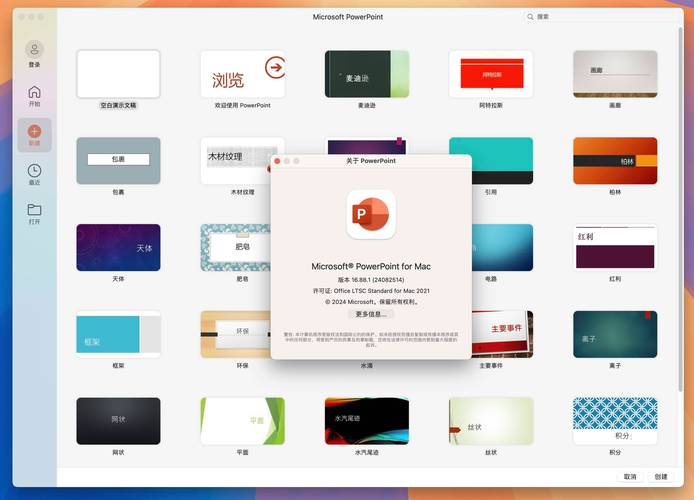
Task: Select the 新建 plus icon
Action: 34,131
